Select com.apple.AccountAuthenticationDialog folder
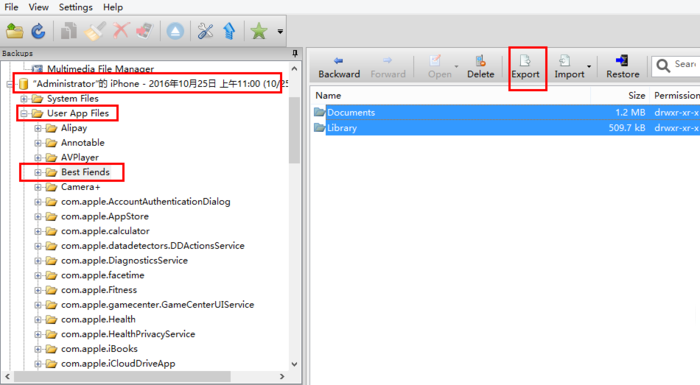This screenshot has height=385, width=700. [146, 201]
